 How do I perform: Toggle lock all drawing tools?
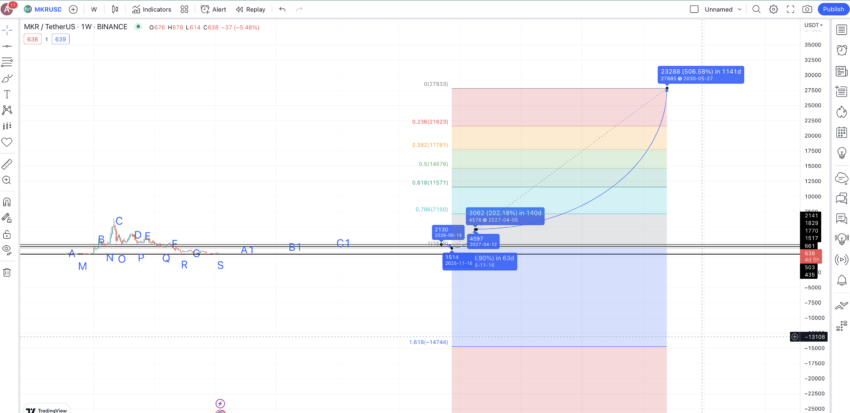[7, 234]
